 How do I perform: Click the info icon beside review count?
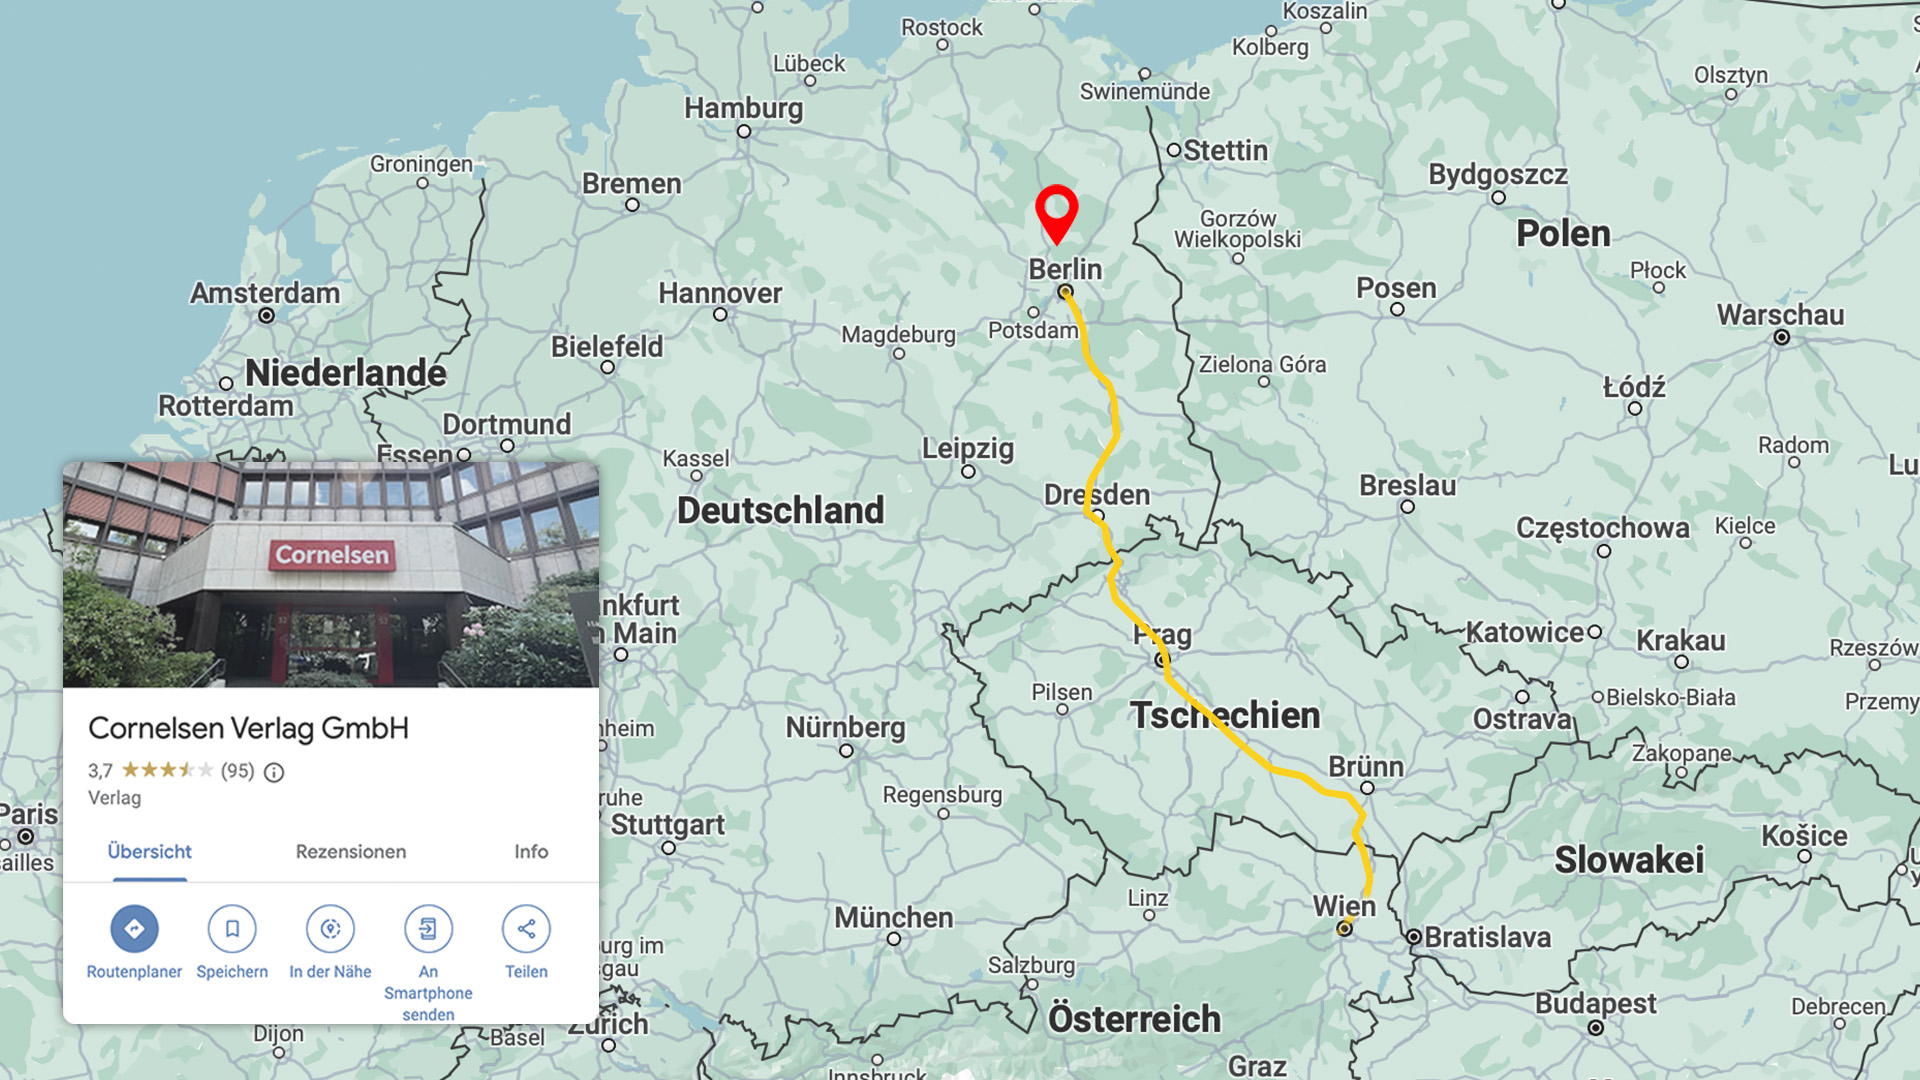click(274, 772)
